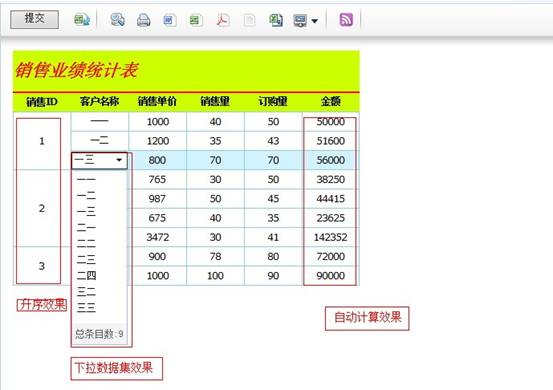This screenshot has width=553, height=390.
Task: Choose 二四 in the dropdown list
Action: tap(86, 275)
